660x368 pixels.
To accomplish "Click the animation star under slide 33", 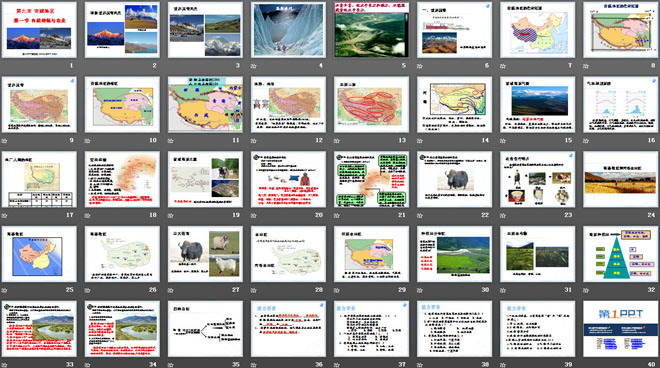I will tap(5, 365).
